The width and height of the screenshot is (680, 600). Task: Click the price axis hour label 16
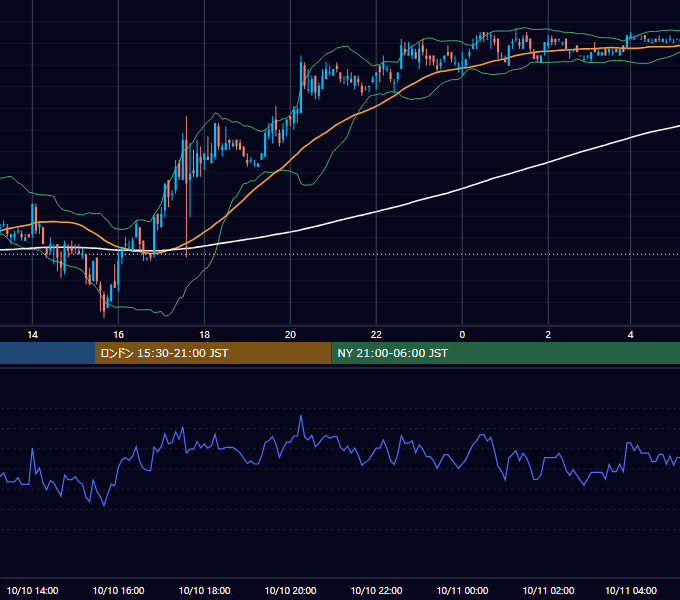coord(118,334)
